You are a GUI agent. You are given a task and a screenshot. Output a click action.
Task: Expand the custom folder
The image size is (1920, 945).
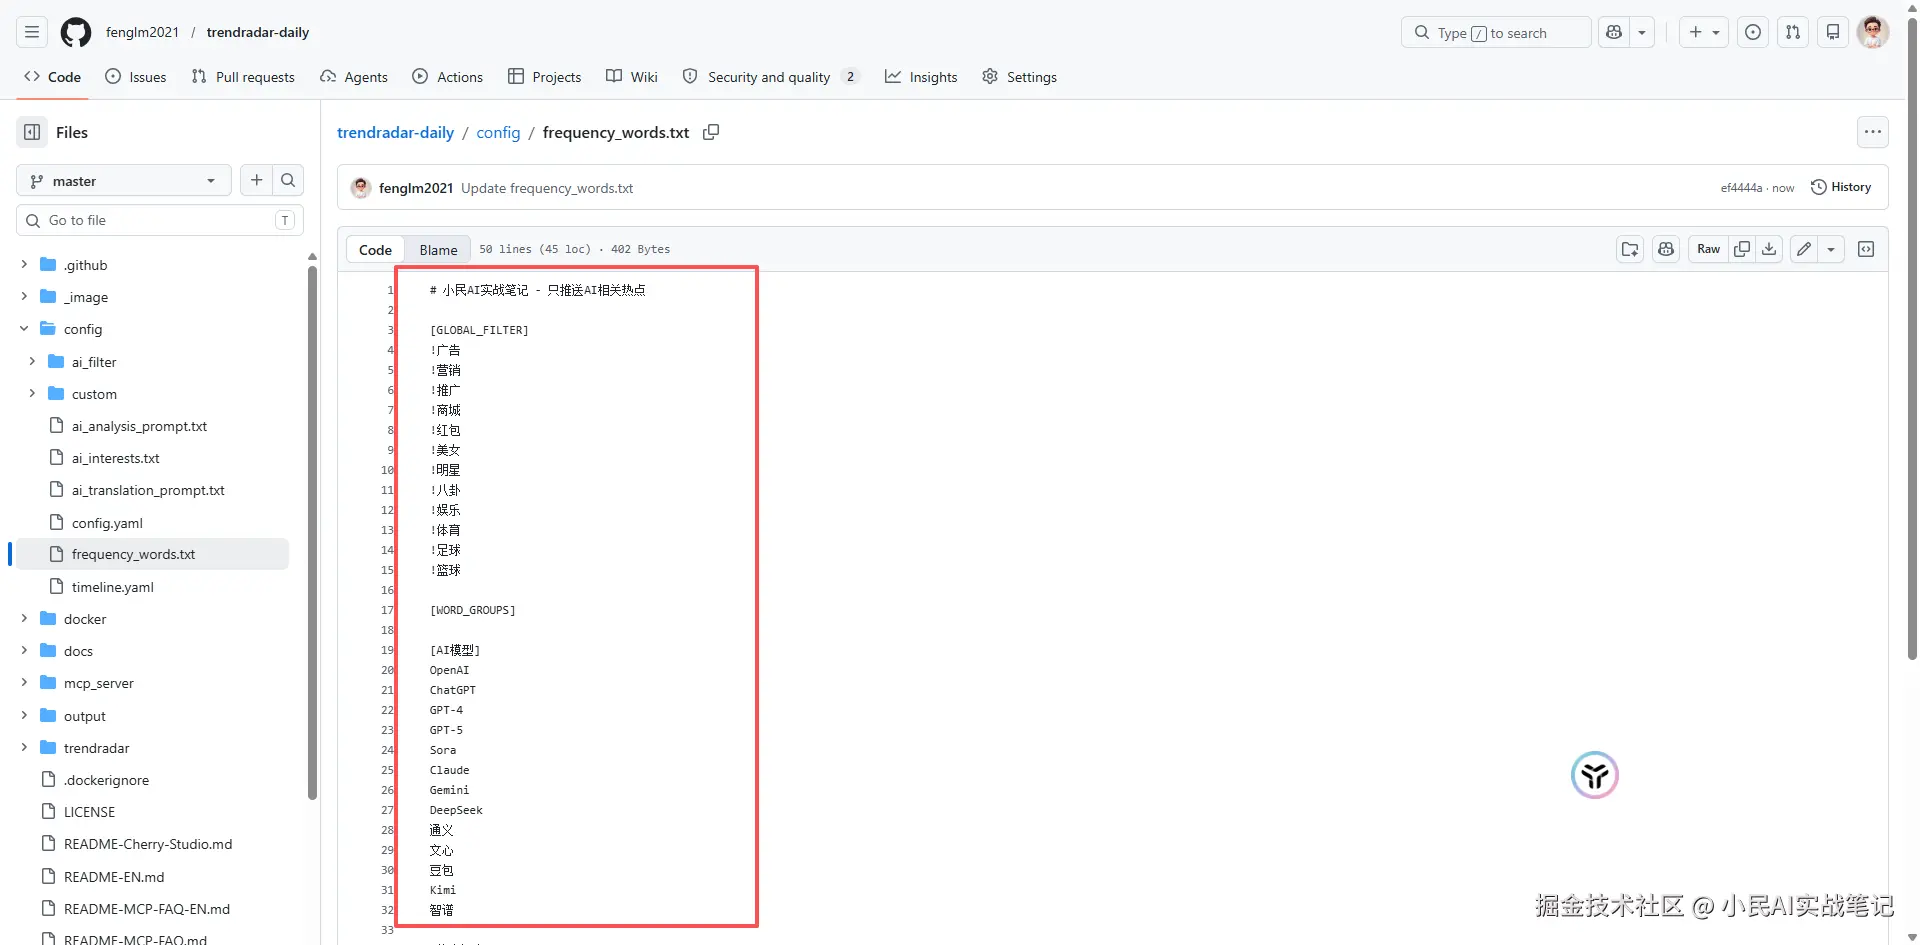(32, 393)
